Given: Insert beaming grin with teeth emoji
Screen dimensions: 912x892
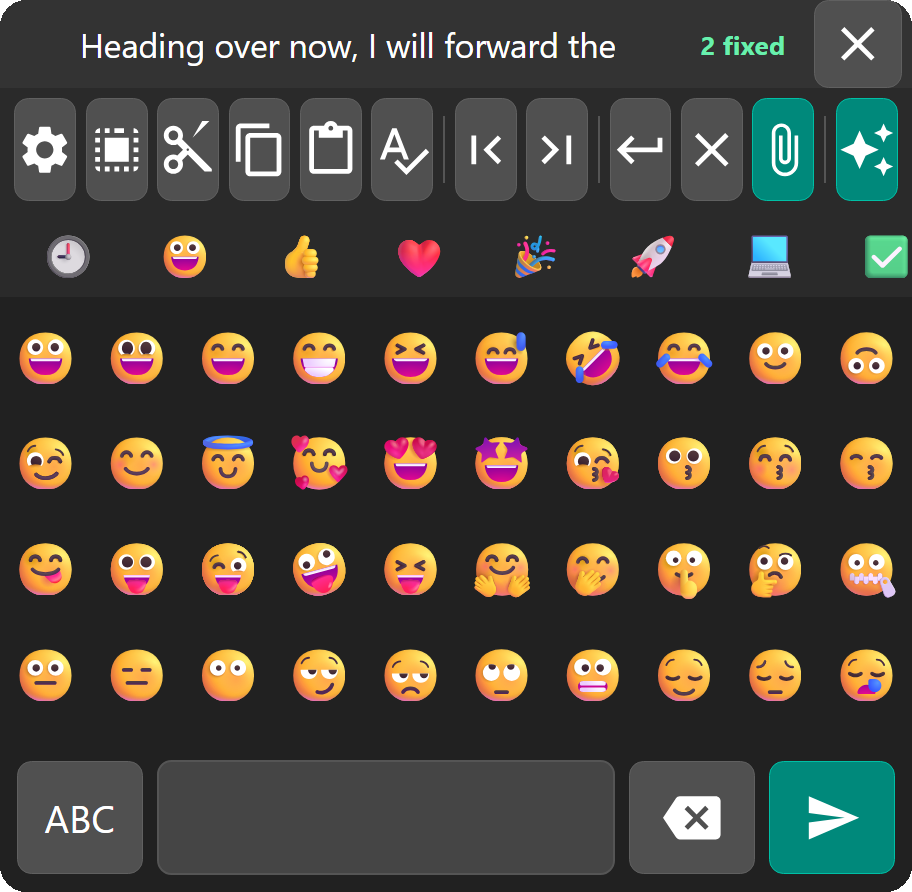Looking at the screenshot, I should tap(319, 358).
